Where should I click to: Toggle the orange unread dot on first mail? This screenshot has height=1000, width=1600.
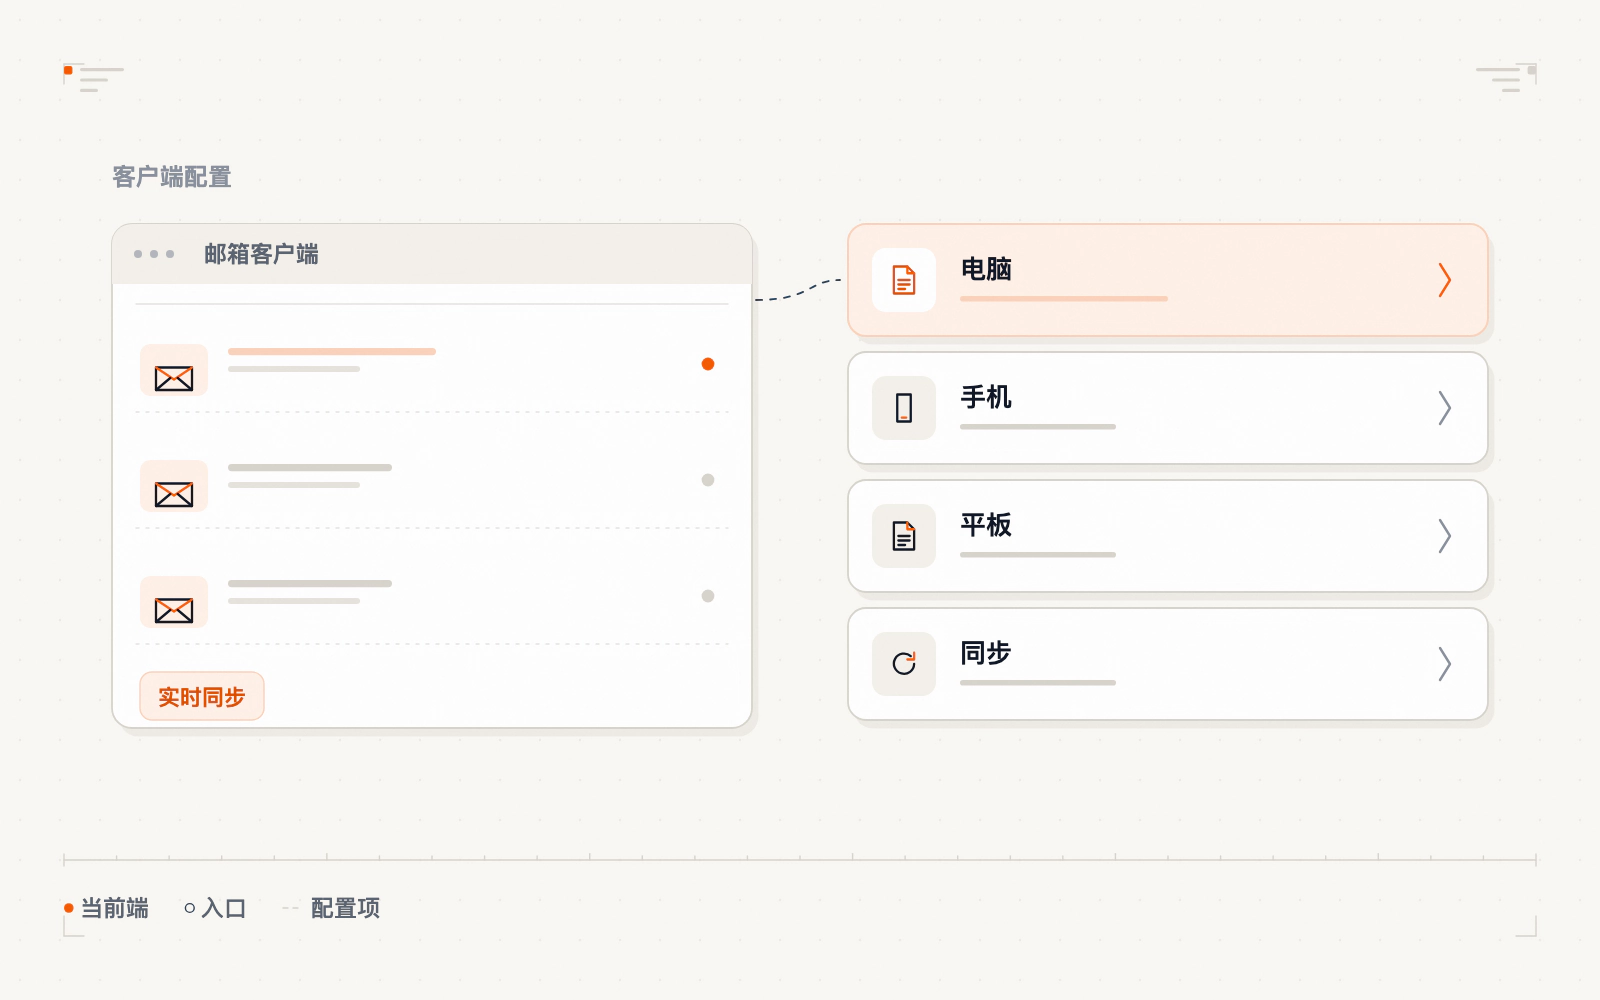708,364
